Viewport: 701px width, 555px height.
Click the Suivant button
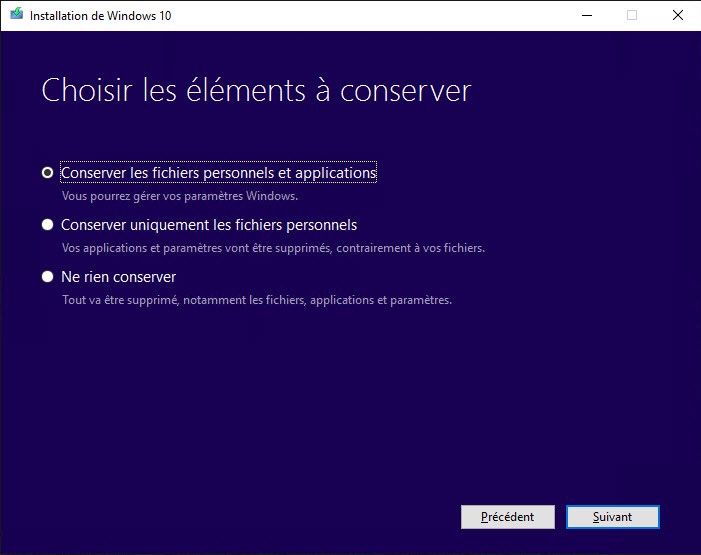(612, 517)
